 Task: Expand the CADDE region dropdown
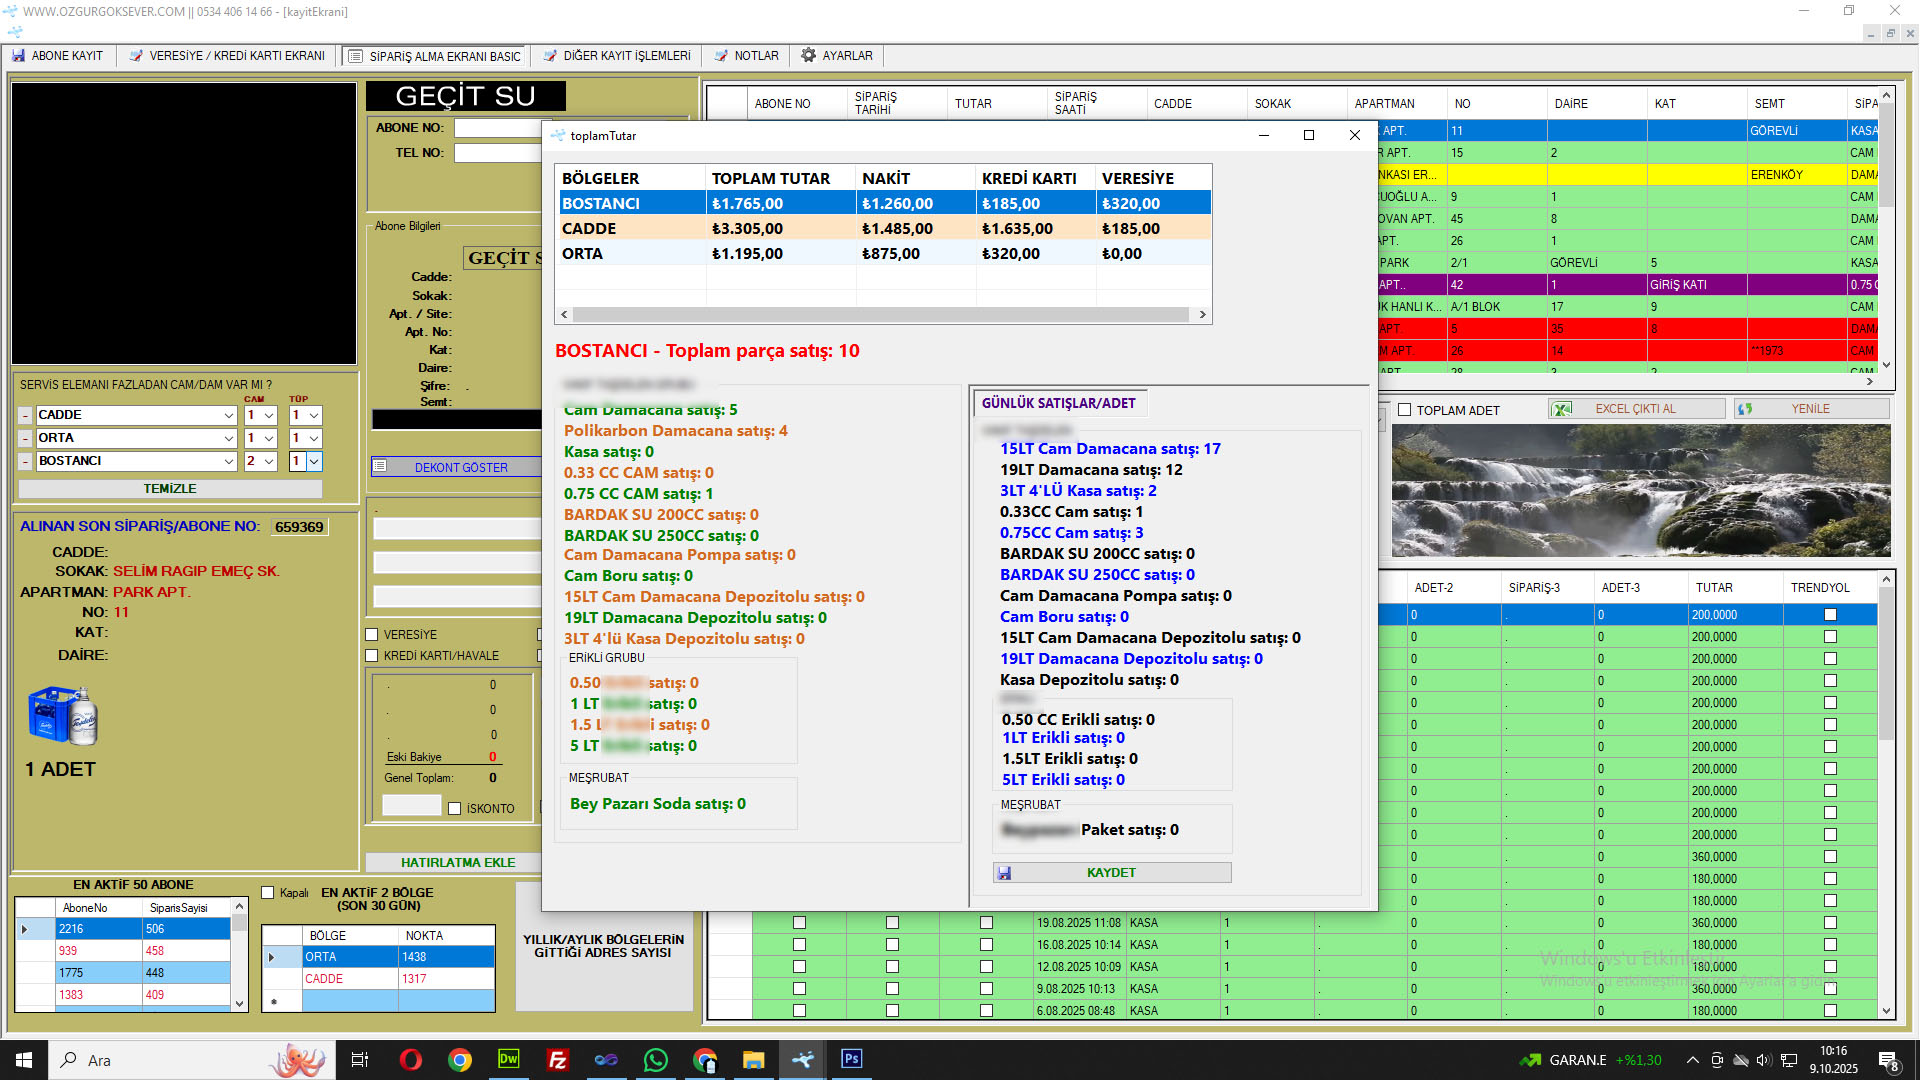pyautogui.click(x=229, y=415)
